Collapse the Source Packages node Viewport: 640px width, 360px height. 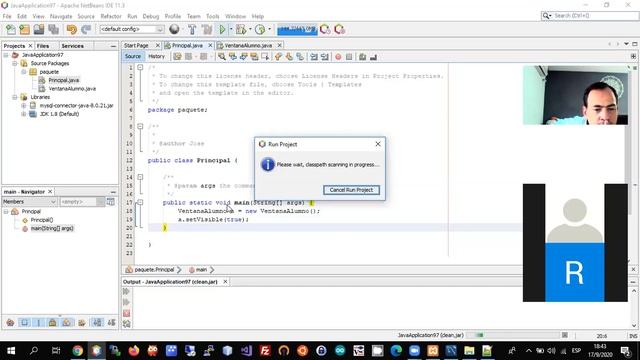coord(15,64)
